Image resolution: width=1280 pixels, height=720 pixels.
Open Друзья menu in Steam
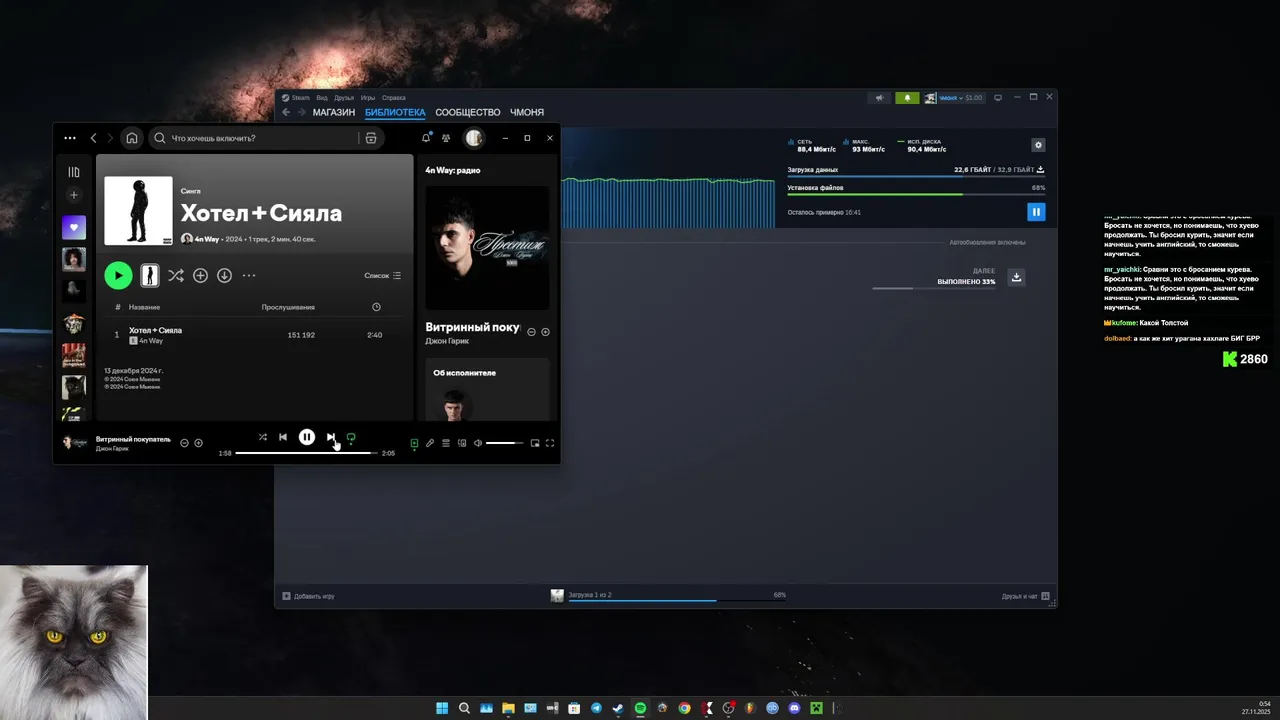coord(344,98)
